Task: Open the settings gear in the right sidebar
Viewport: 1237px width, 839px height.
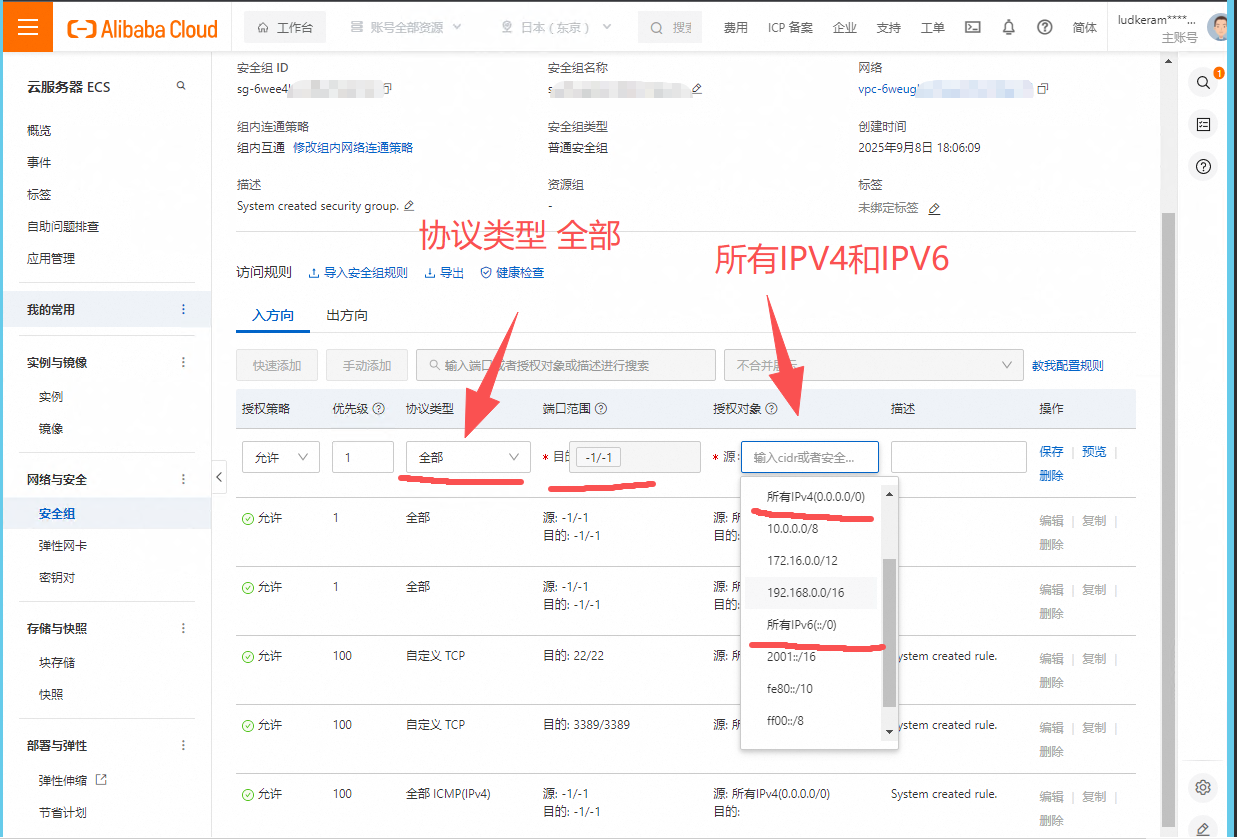Action: tap(1203, 787)
